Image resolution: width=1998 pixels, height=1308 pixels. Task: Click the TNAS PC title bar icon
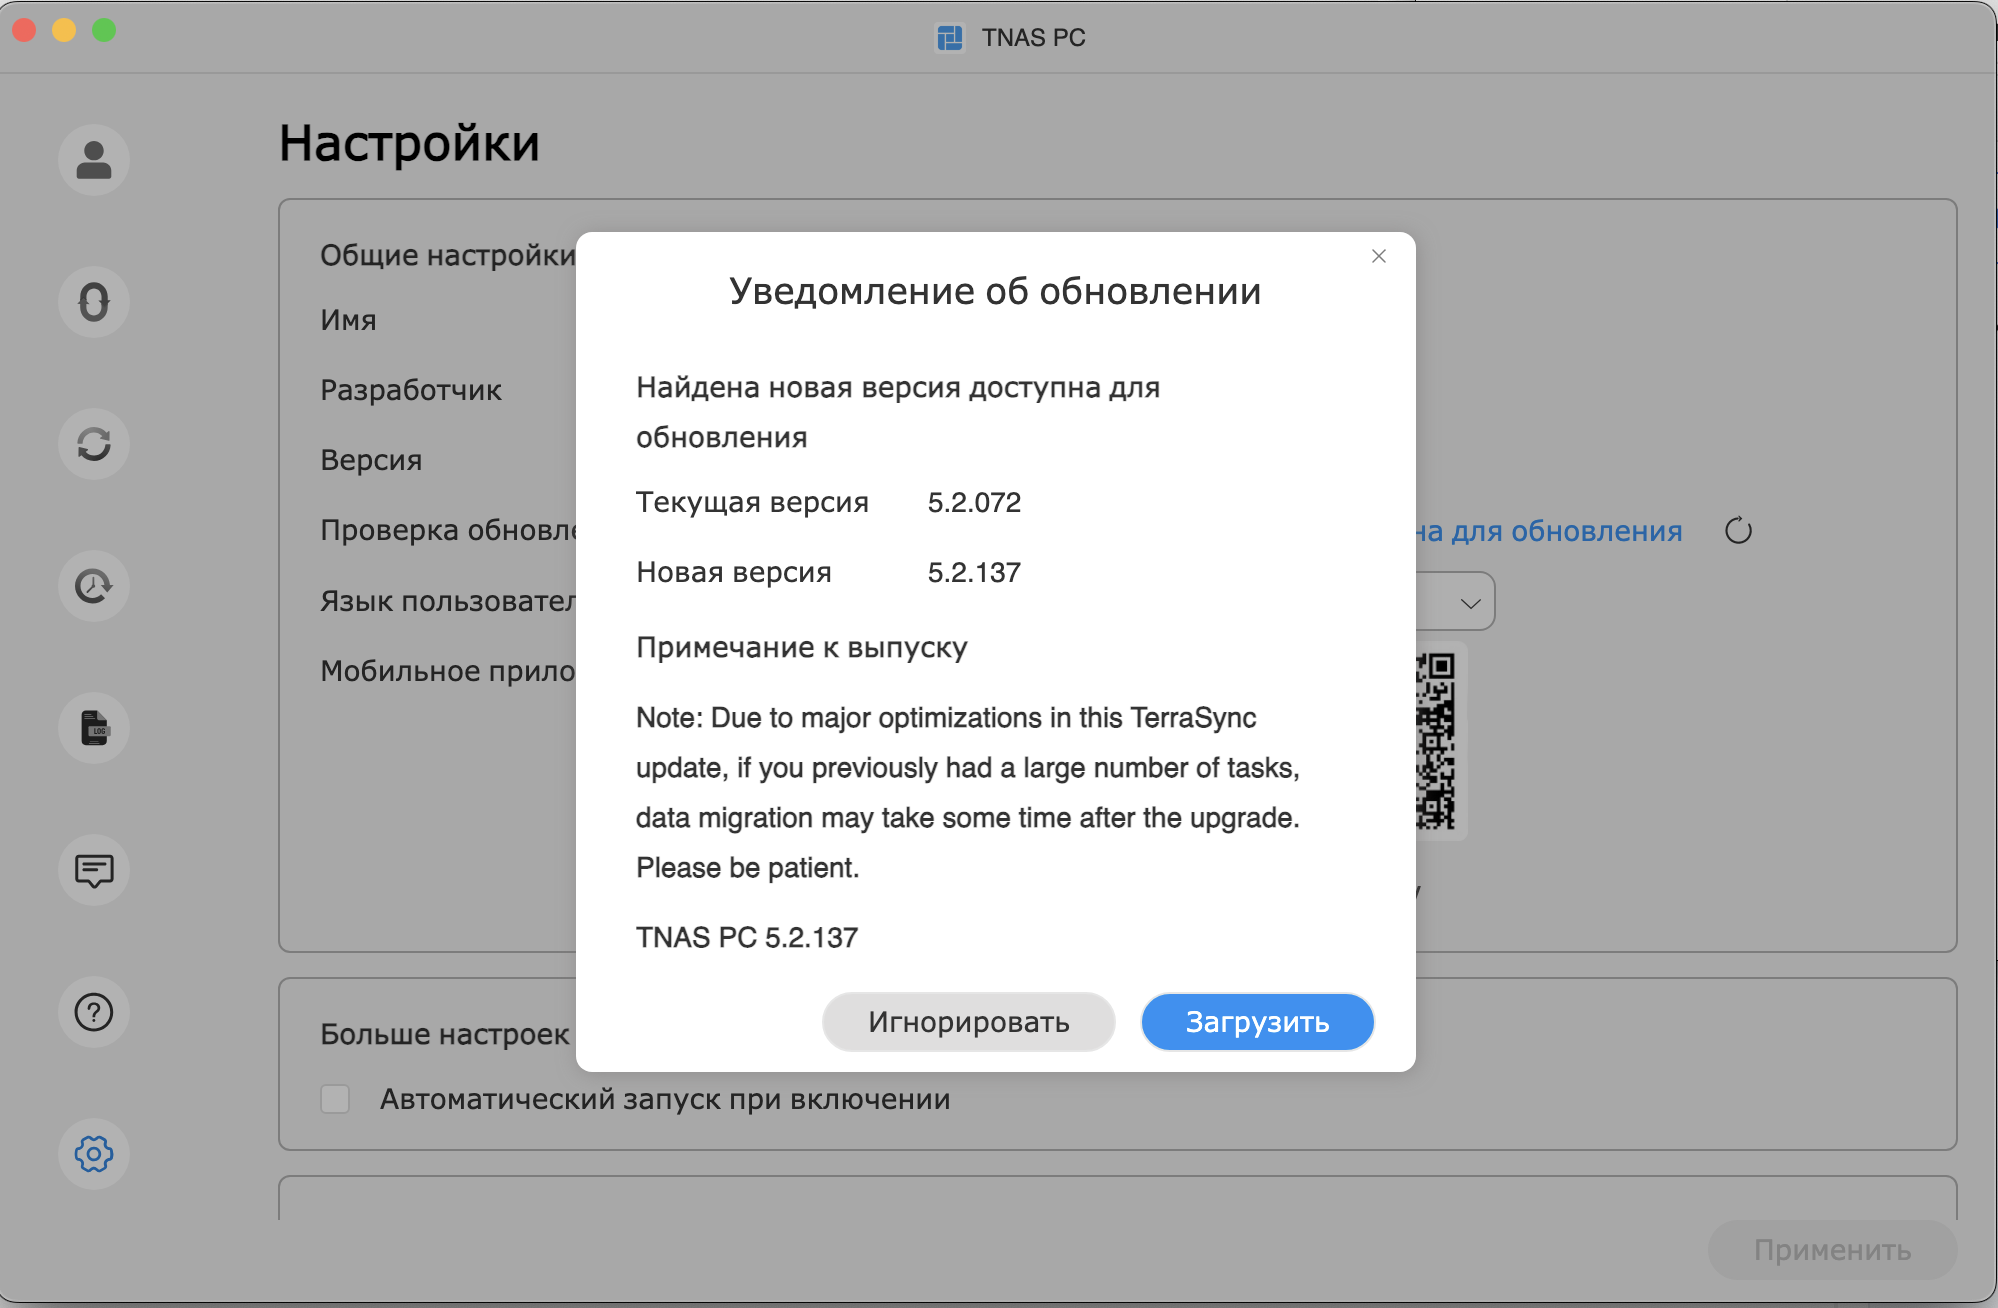[x=949, y=38]
